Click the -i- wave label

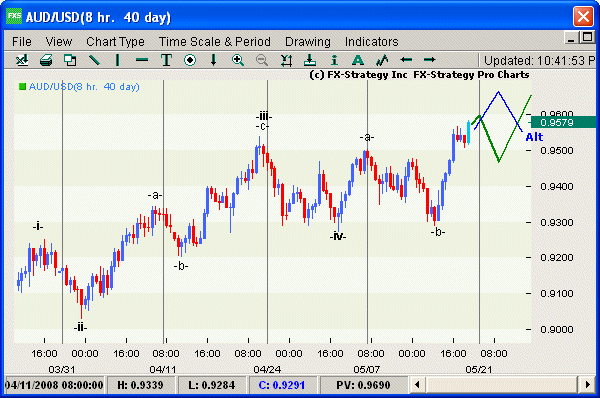coord(38,227)
